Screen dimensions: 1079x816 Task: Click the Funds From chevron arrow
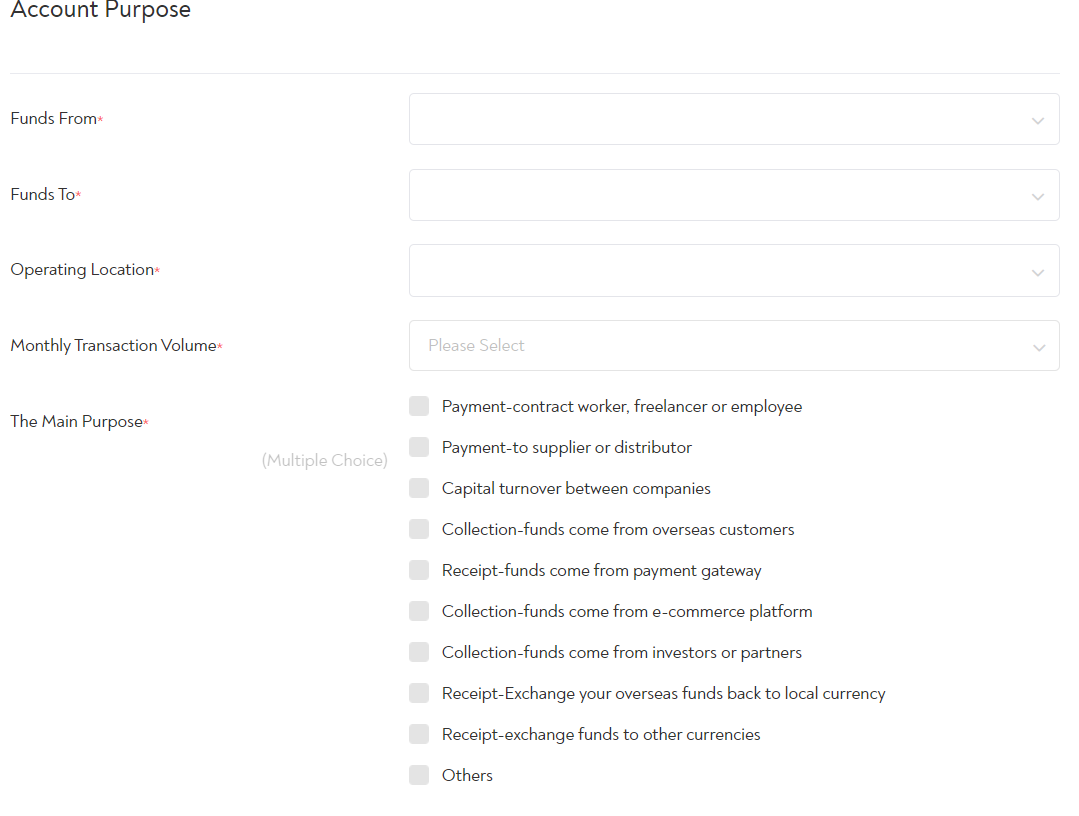[1038, 121]
